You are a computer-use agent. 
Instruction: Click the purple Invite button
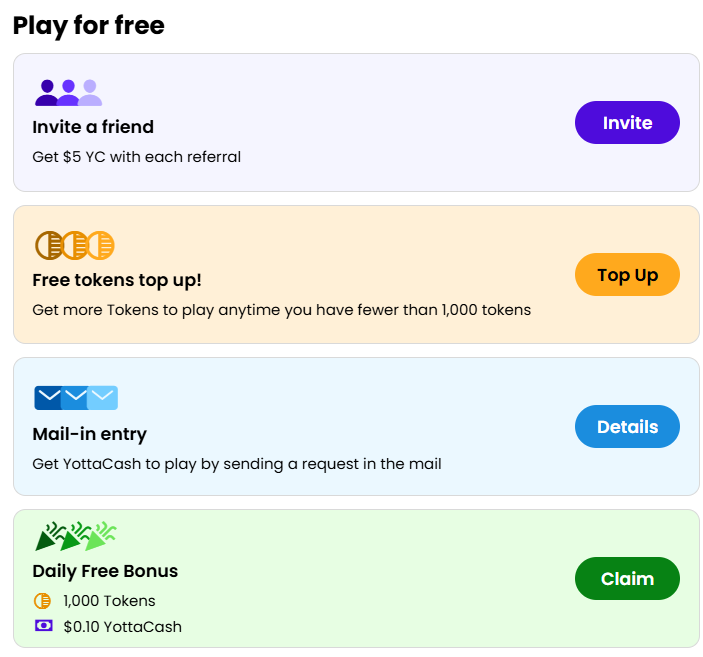click(627, 123)
